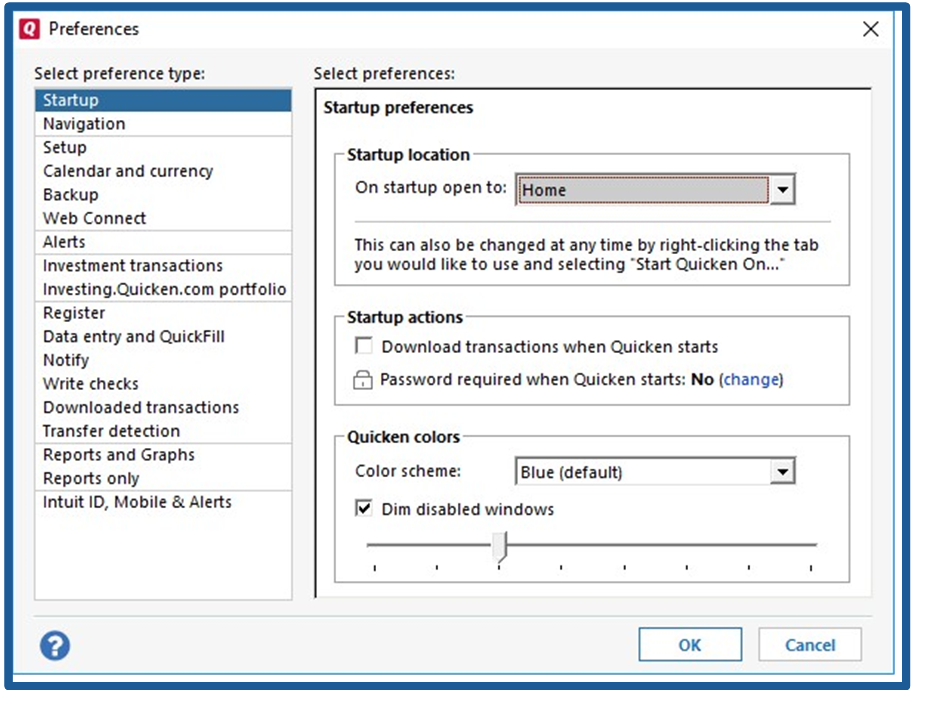Viewport: 926px width, 706px height.
Task: Close the Preferences dialog with X
Action: (x=870, y=29)
